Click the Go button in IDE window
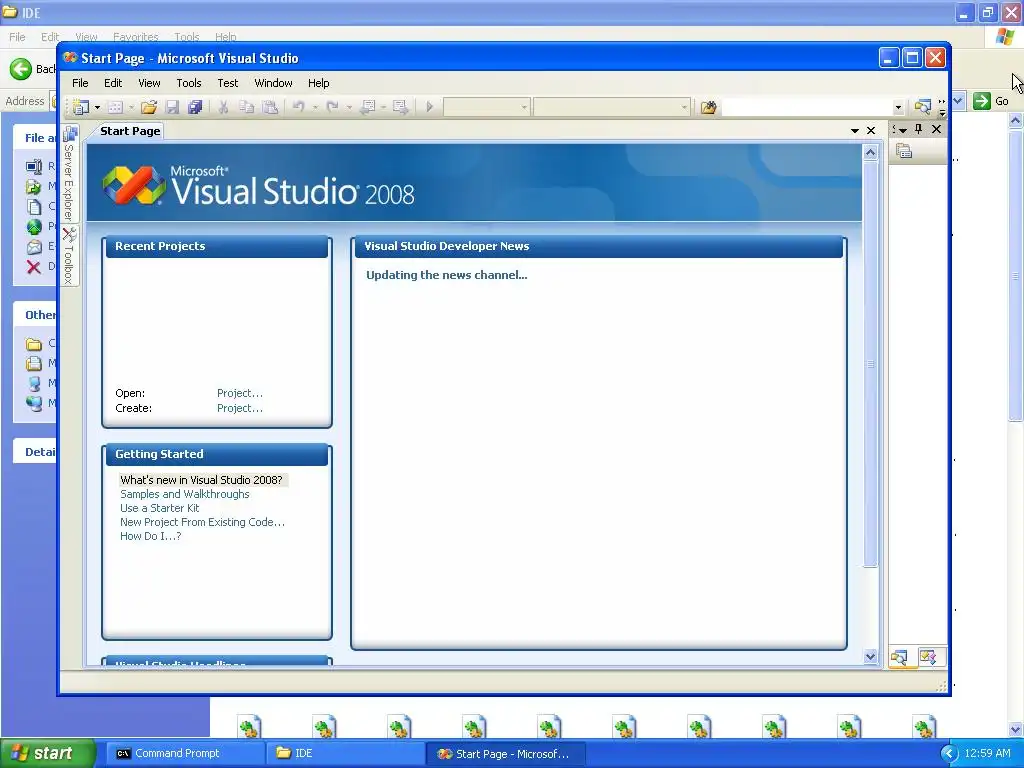The width and height of the screenshot is (1024, 768). point(991,101)
